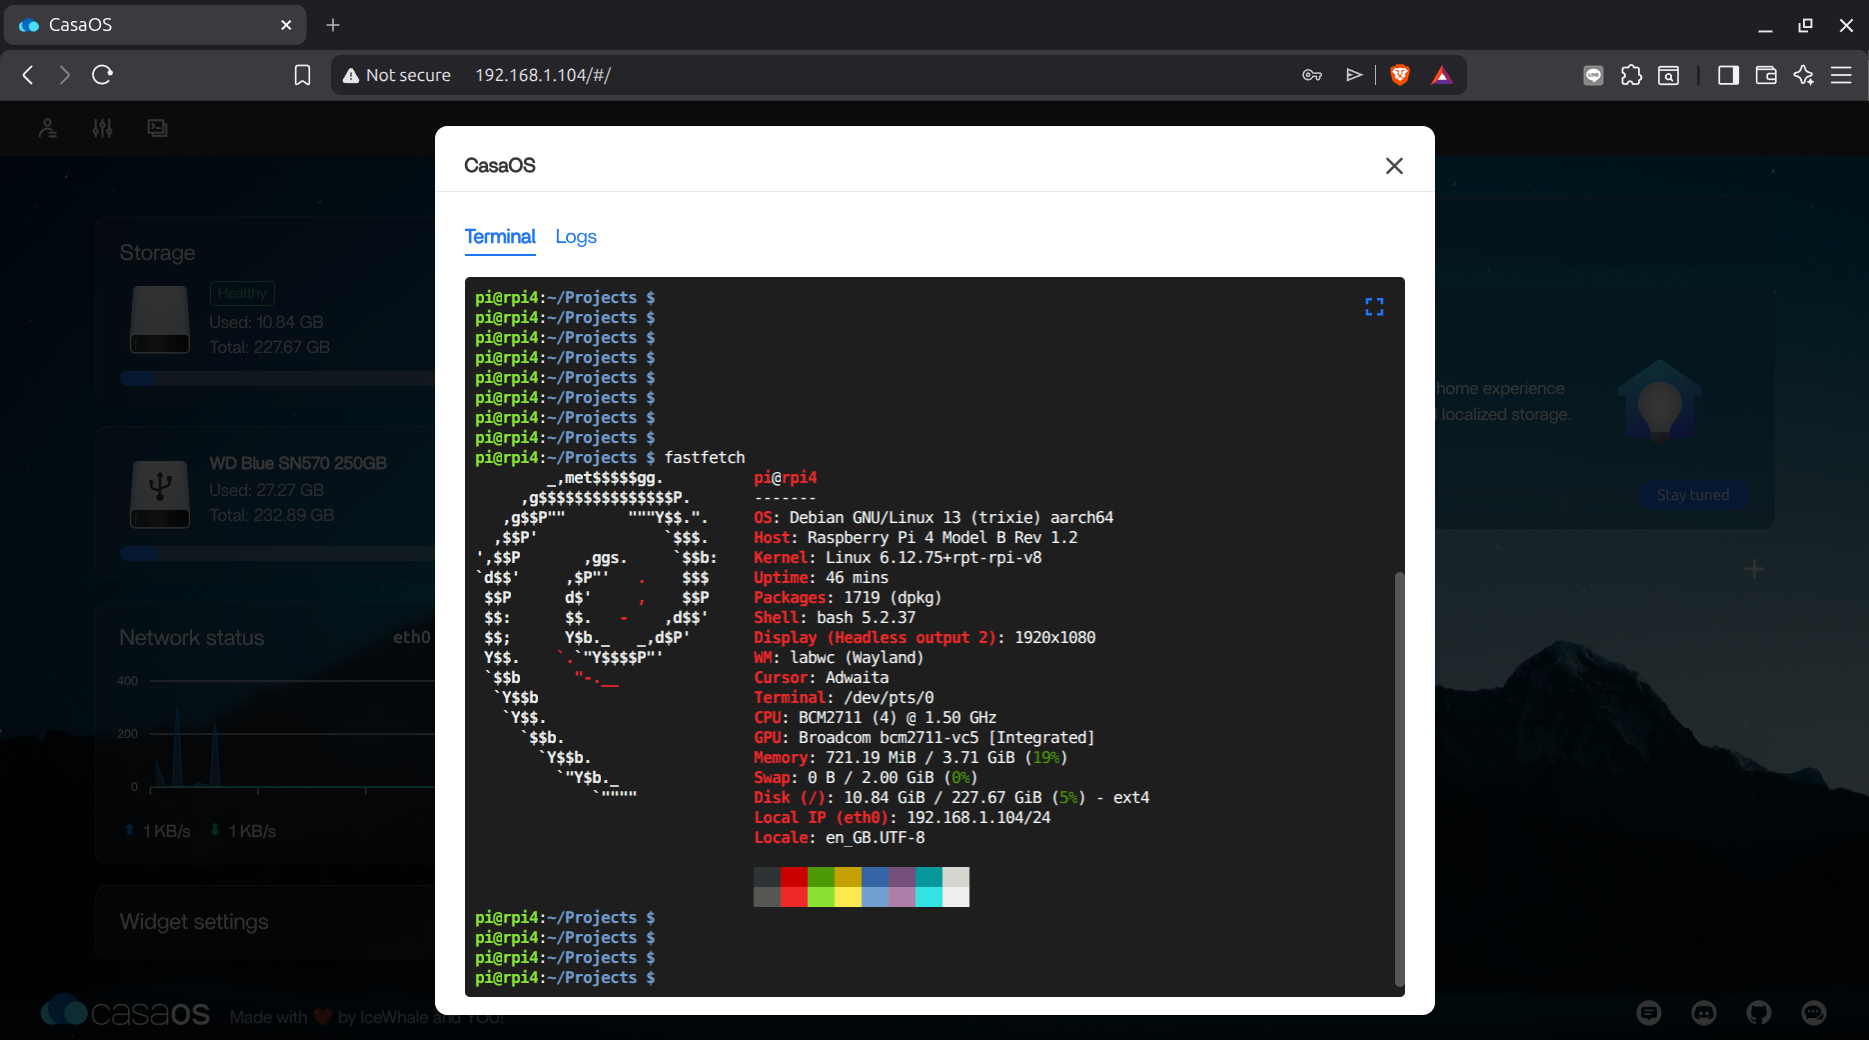Toggle the browser sidebar panel

[x=1728, y=75]
